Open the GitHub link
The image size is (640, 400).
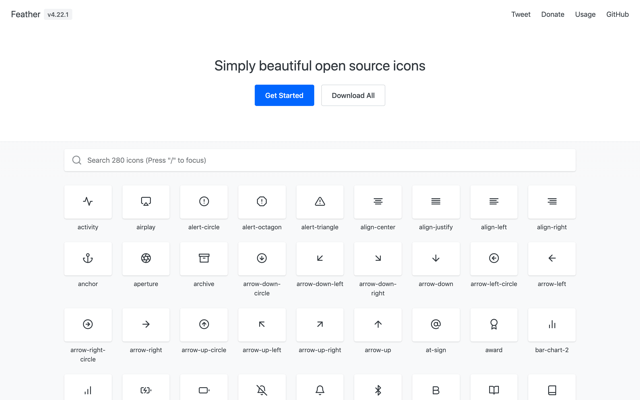click(617, 14)
